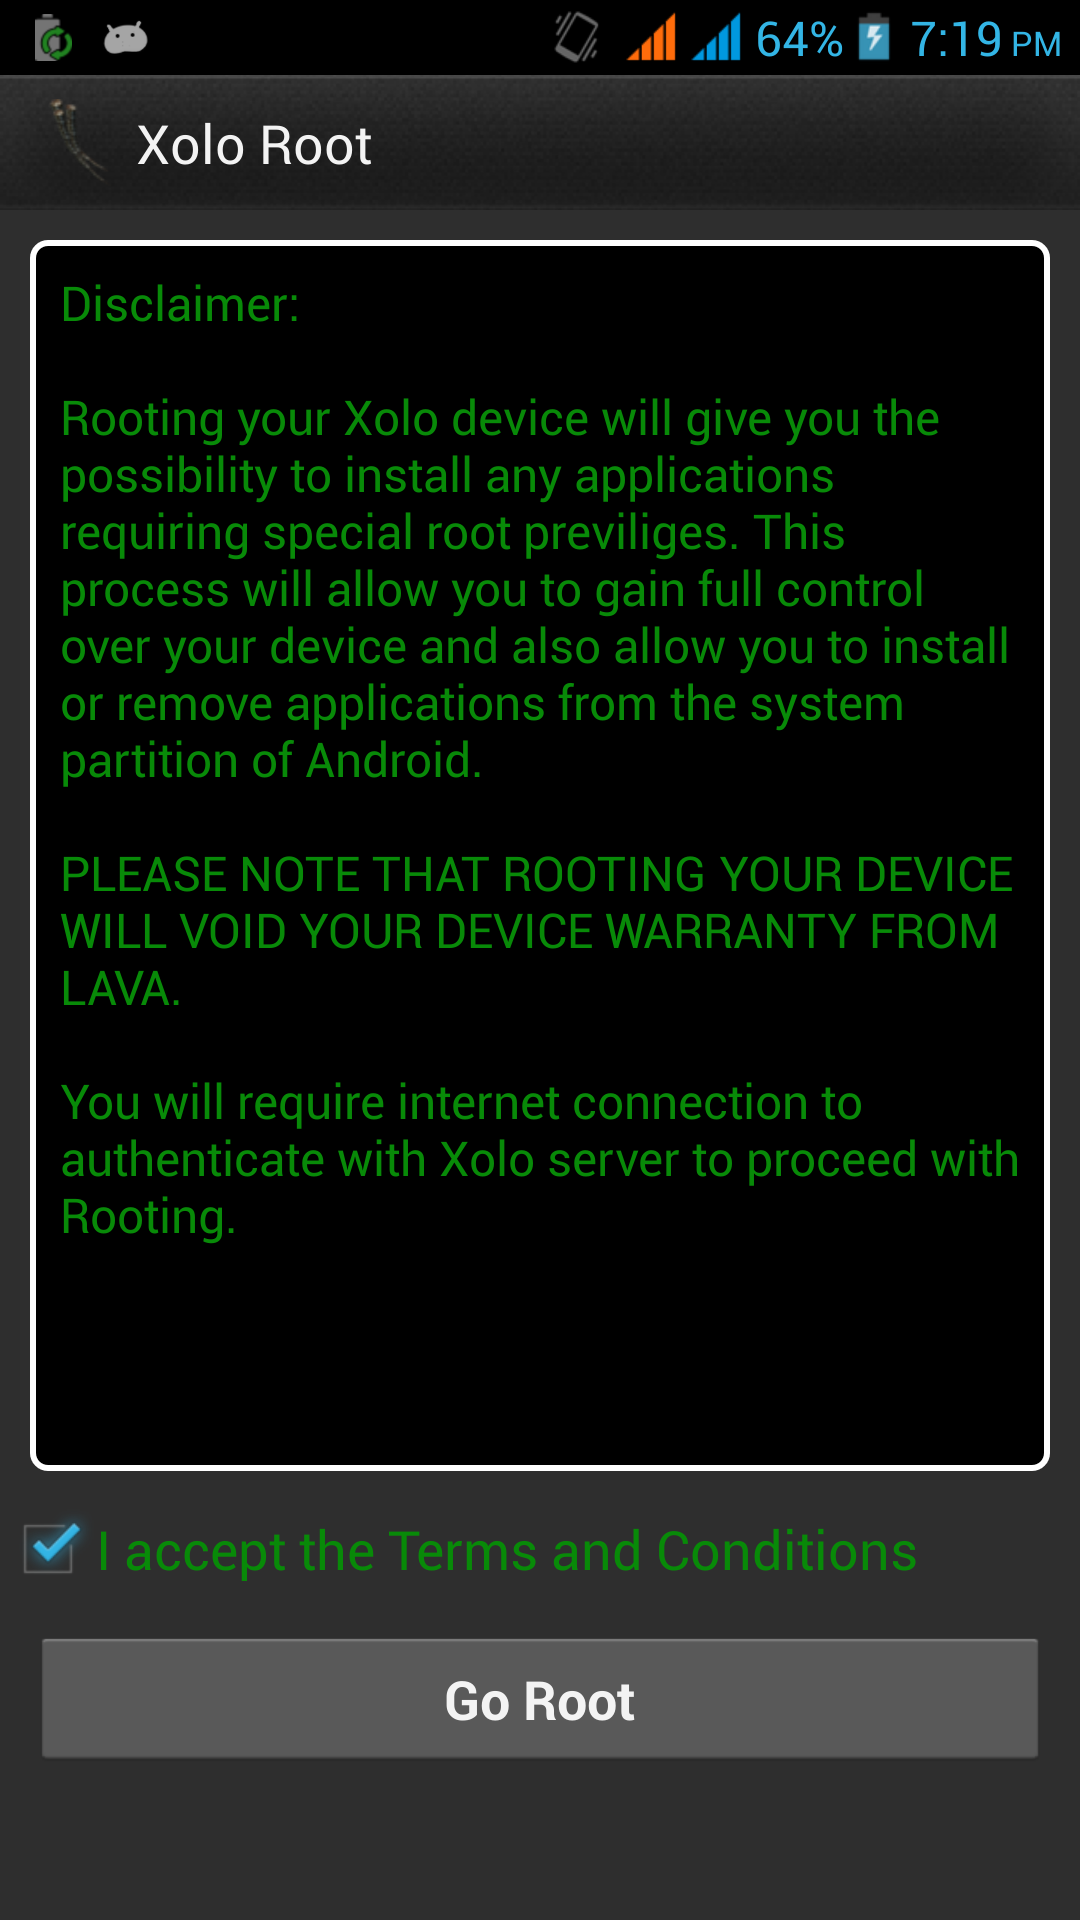This screenshot has width=1080, height=1920.
Task: Tap the Go Root button
Action: point(540,1699)
